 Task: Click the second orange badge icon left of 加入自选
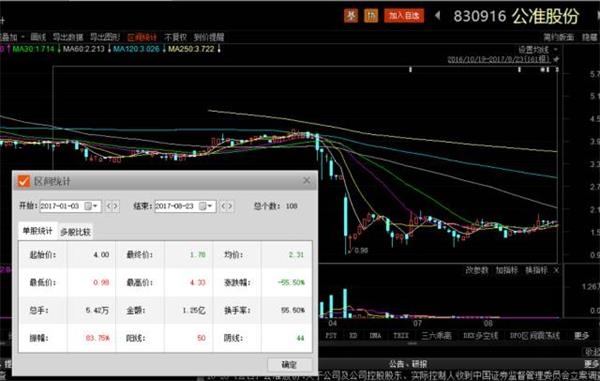pos(371,16)
